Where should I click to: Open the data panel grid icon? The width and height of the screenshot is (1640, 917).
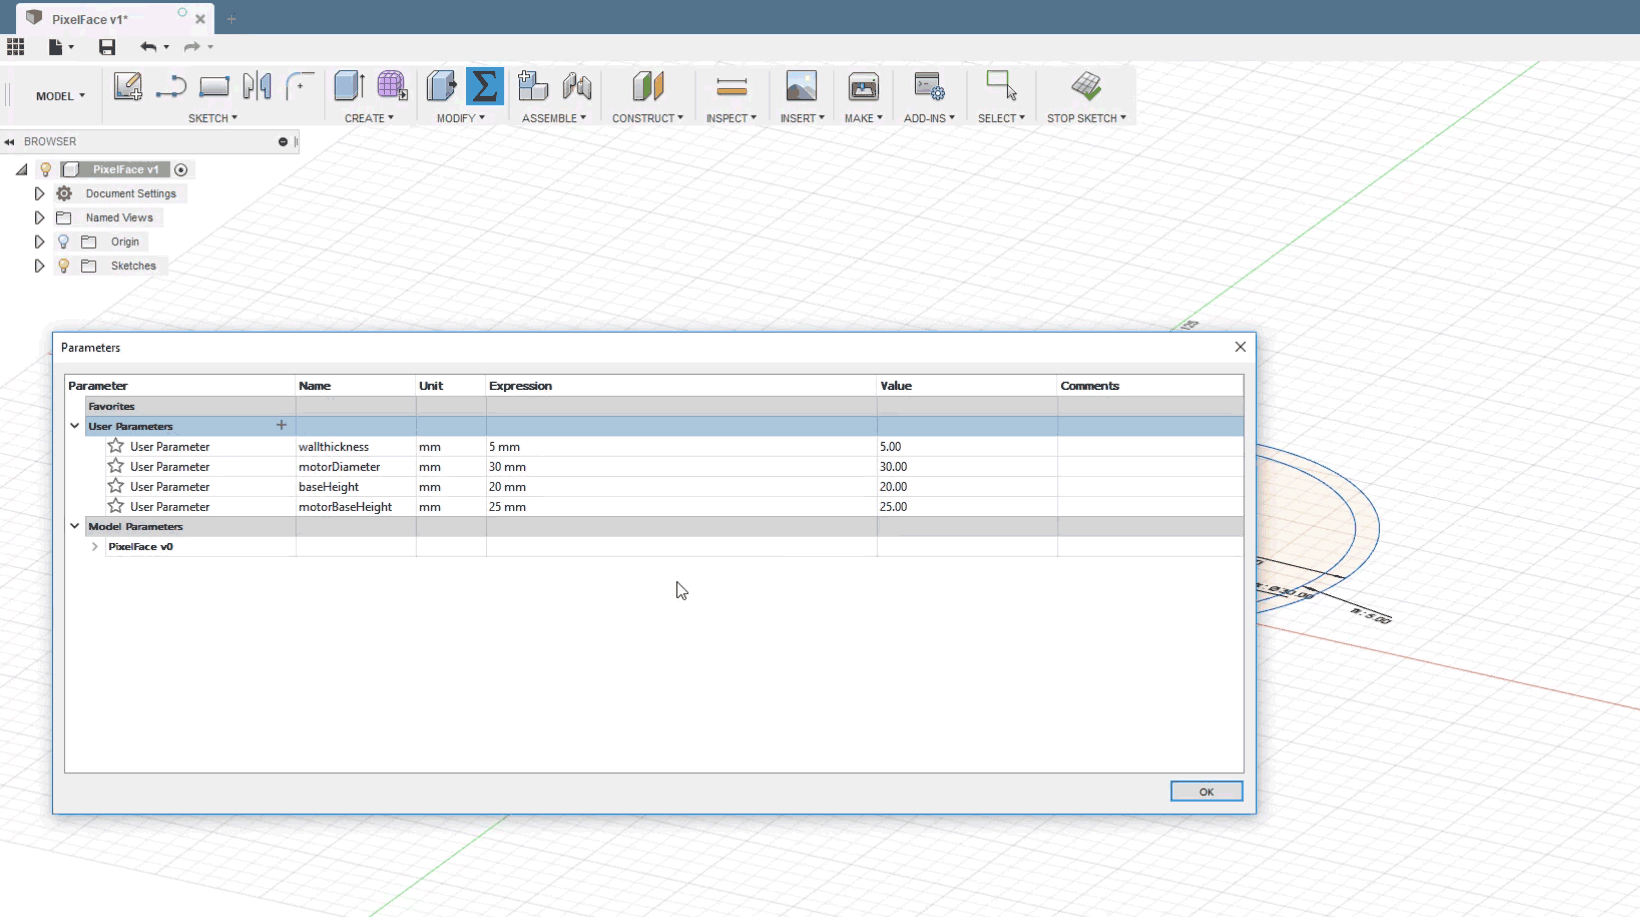16,47
